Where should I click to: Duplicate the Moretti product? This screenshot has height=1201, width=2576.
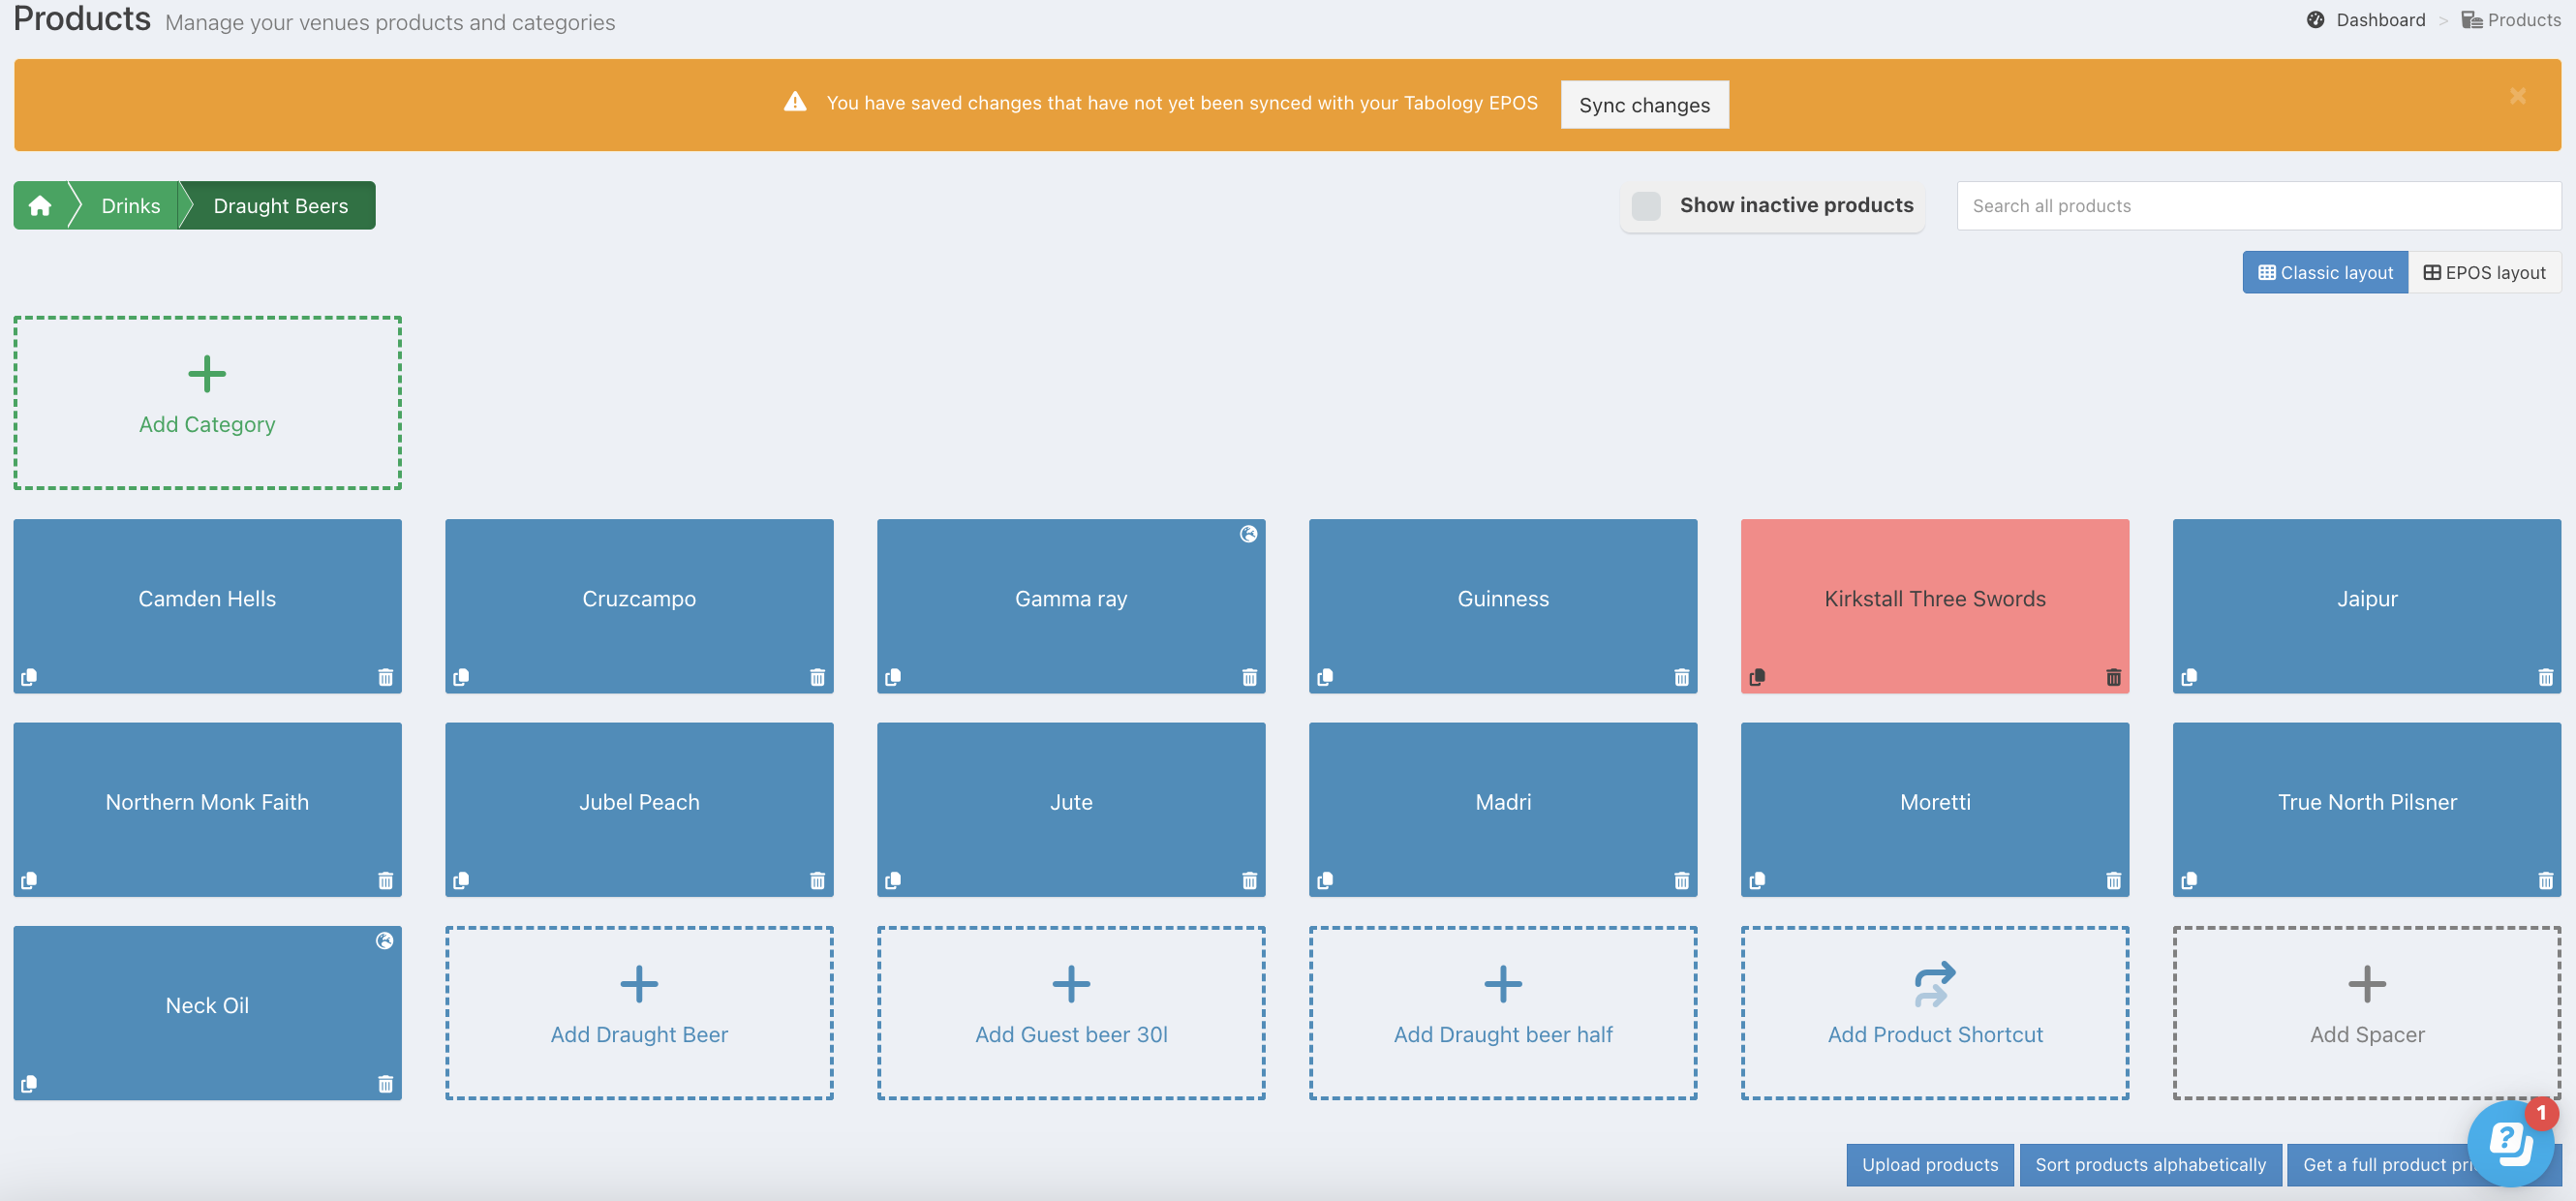pyautogui.click(x=1757, y=880)
